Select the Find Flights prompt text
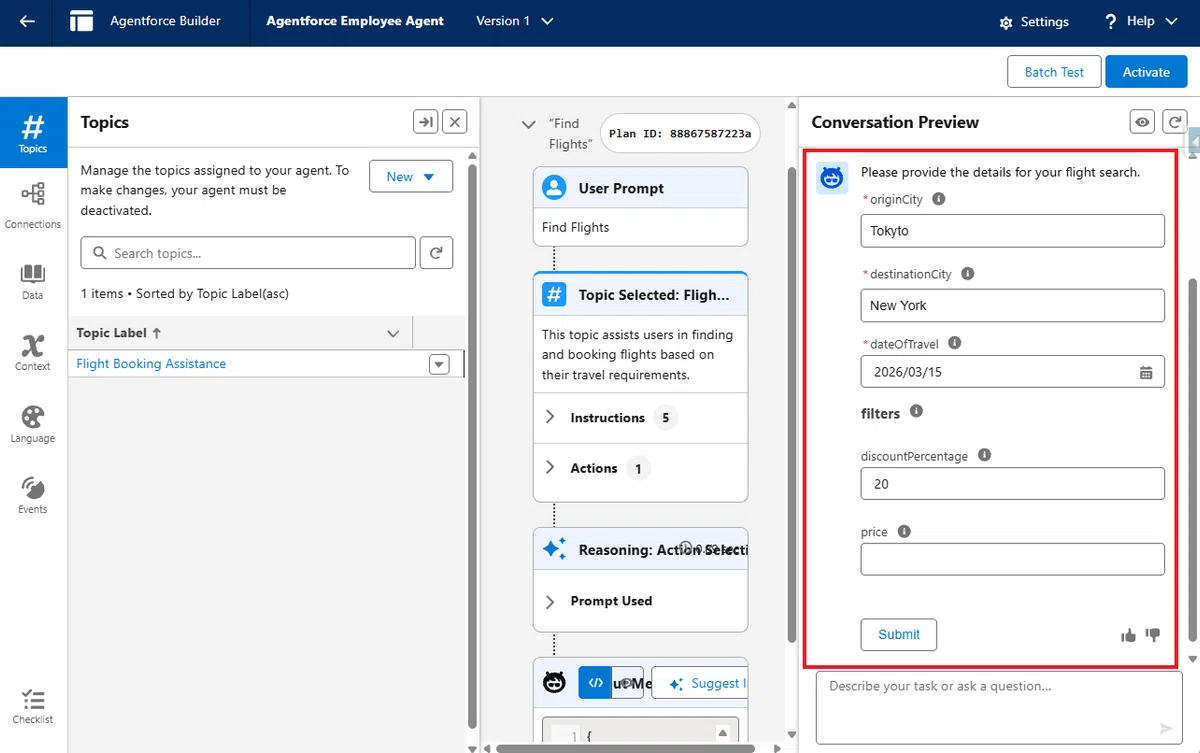Image resolution: width=1200 pixels, height=753 pixels. [576, 227]
